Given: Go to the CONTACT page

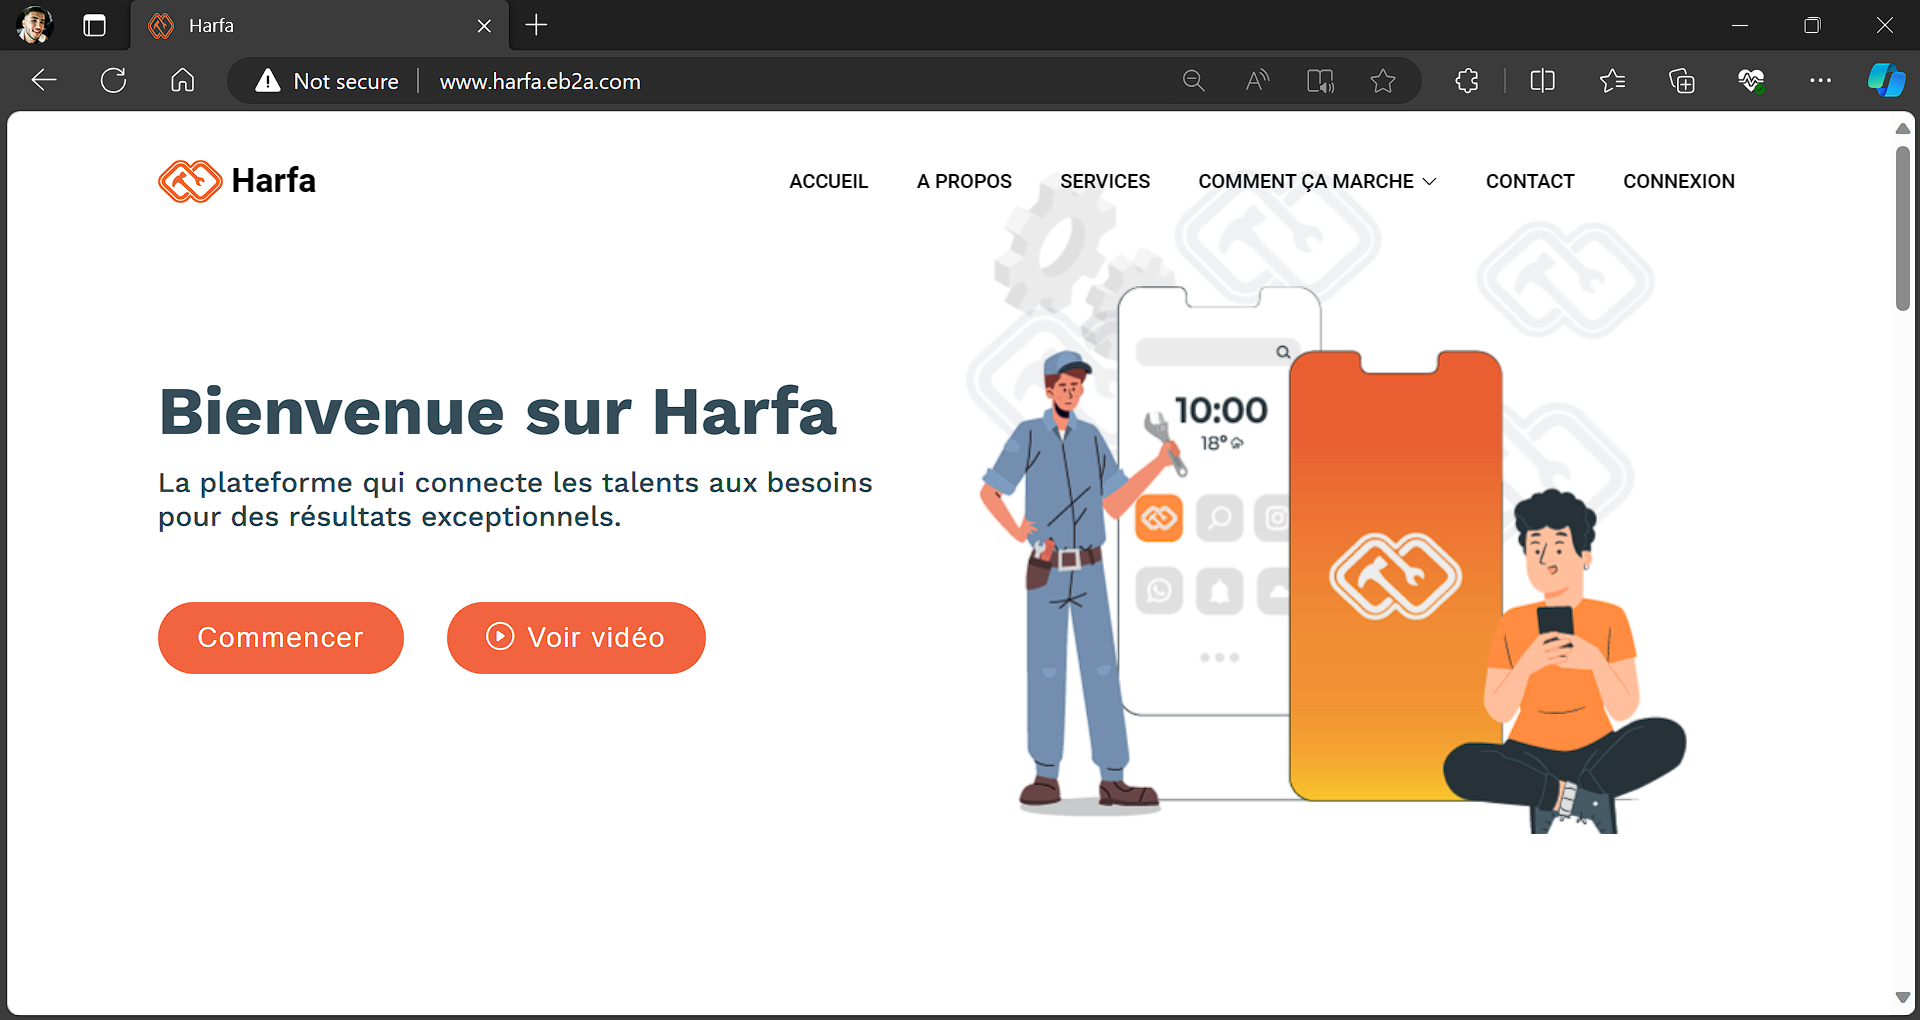Looking at the screenshot, I should (x=1530, y=181).
